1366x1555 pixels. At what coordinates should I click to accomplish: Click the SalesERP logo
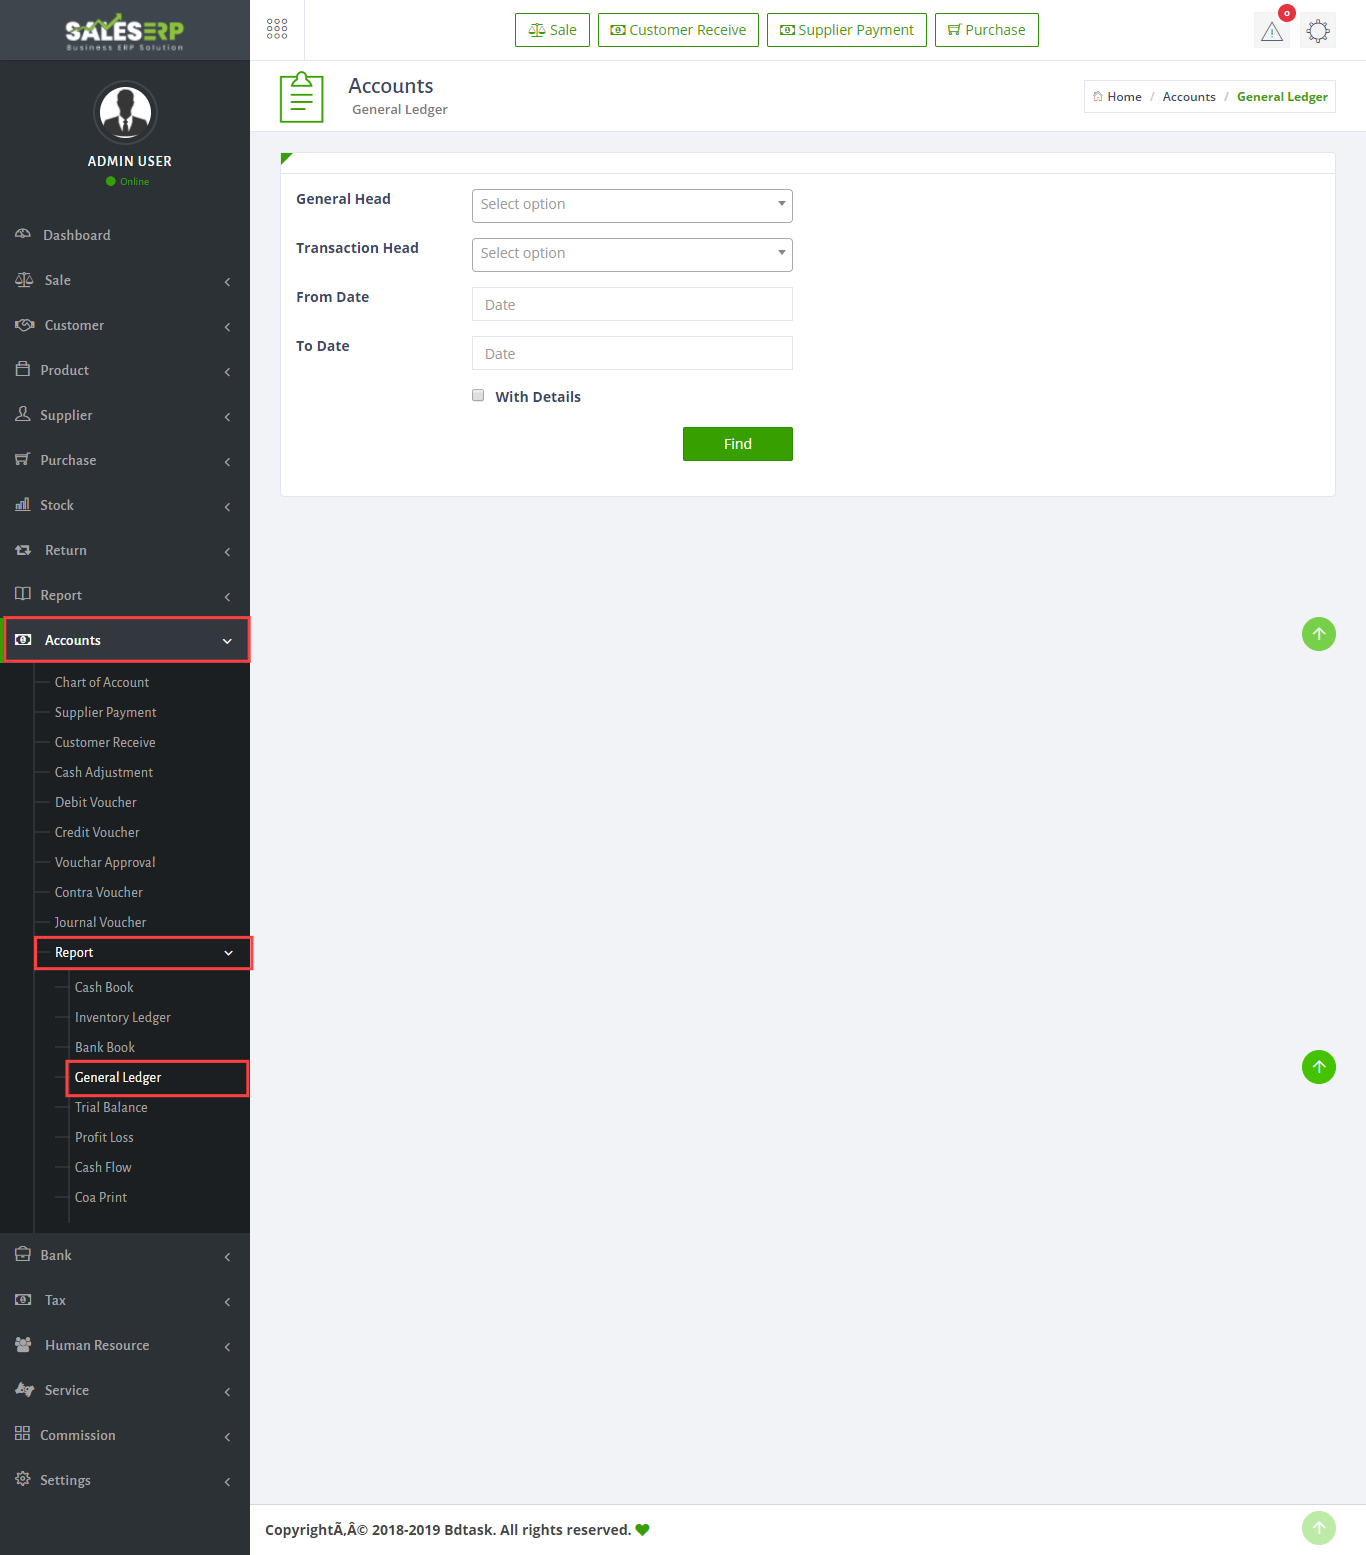125,31
